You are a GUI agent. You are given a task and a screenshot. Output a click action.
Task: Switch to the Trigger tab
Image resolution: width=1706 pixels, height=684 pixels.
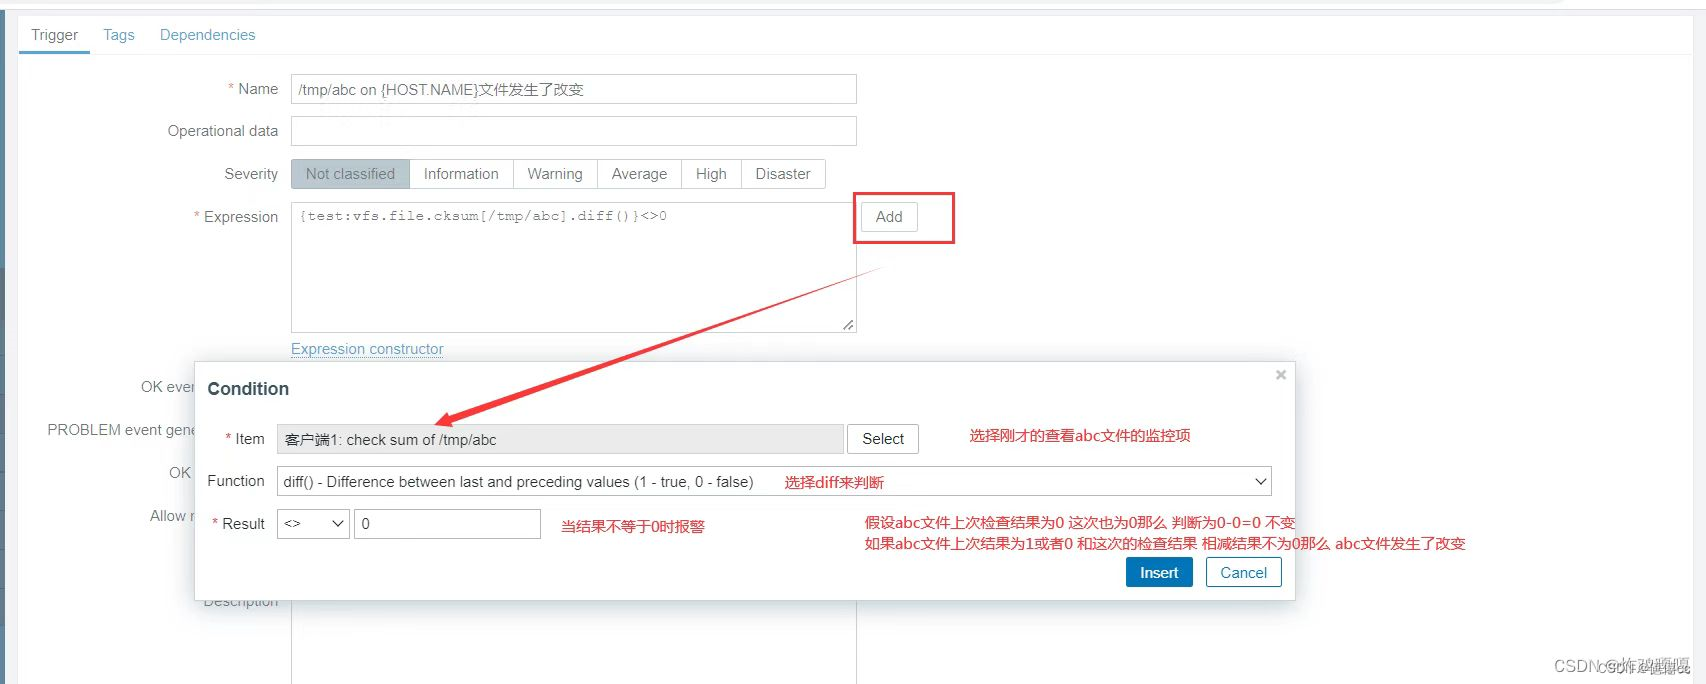(x=54, y=35)
